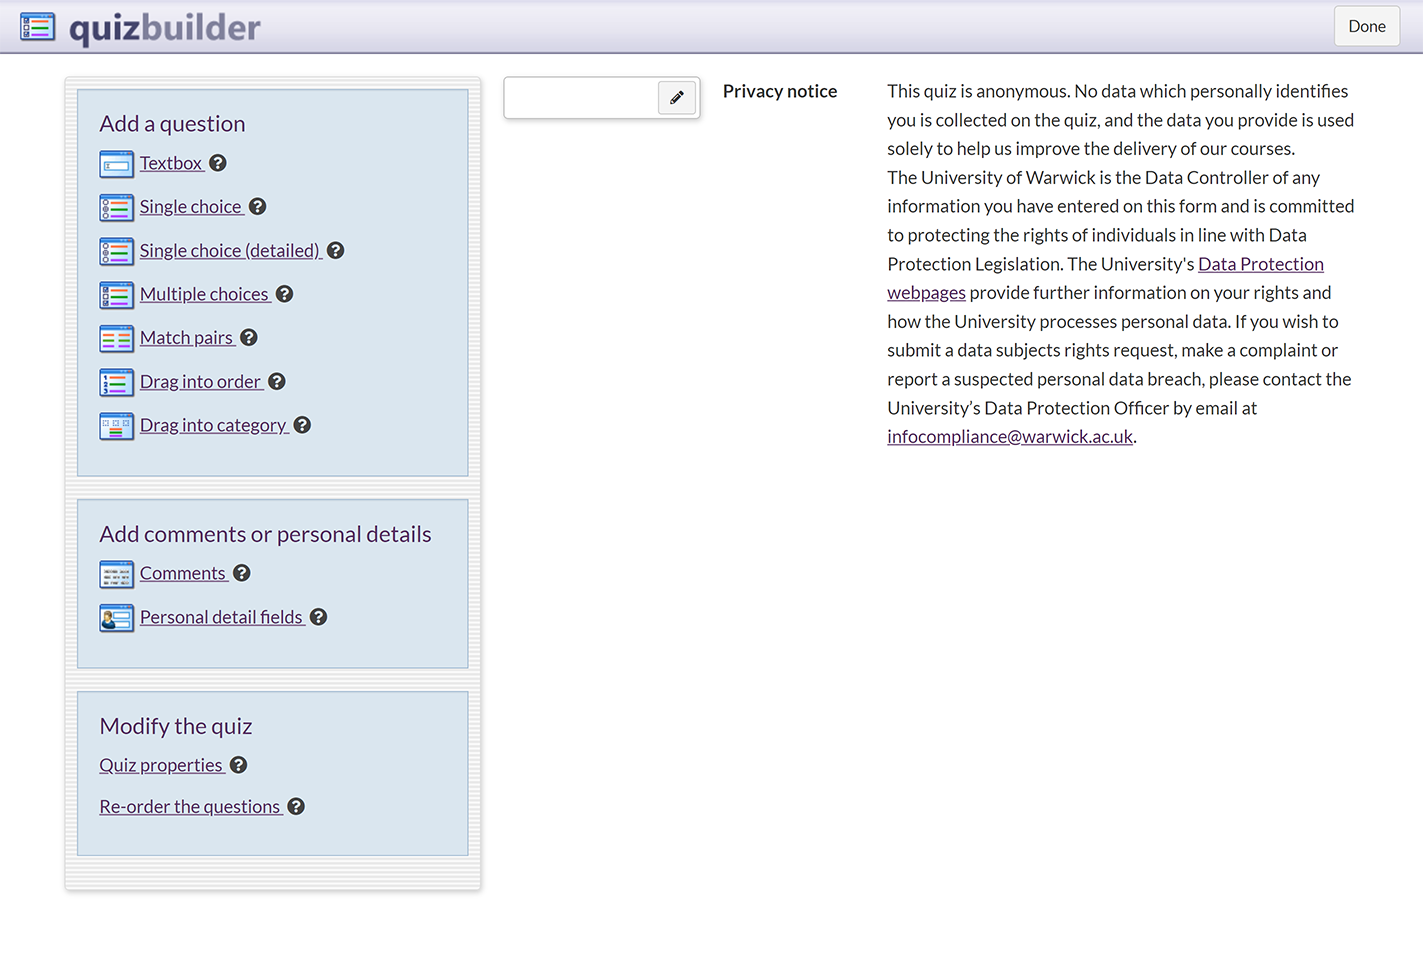Show help for Quiz properties
1423x959 pixels.
pyautogui.click(x=239, y=765)
